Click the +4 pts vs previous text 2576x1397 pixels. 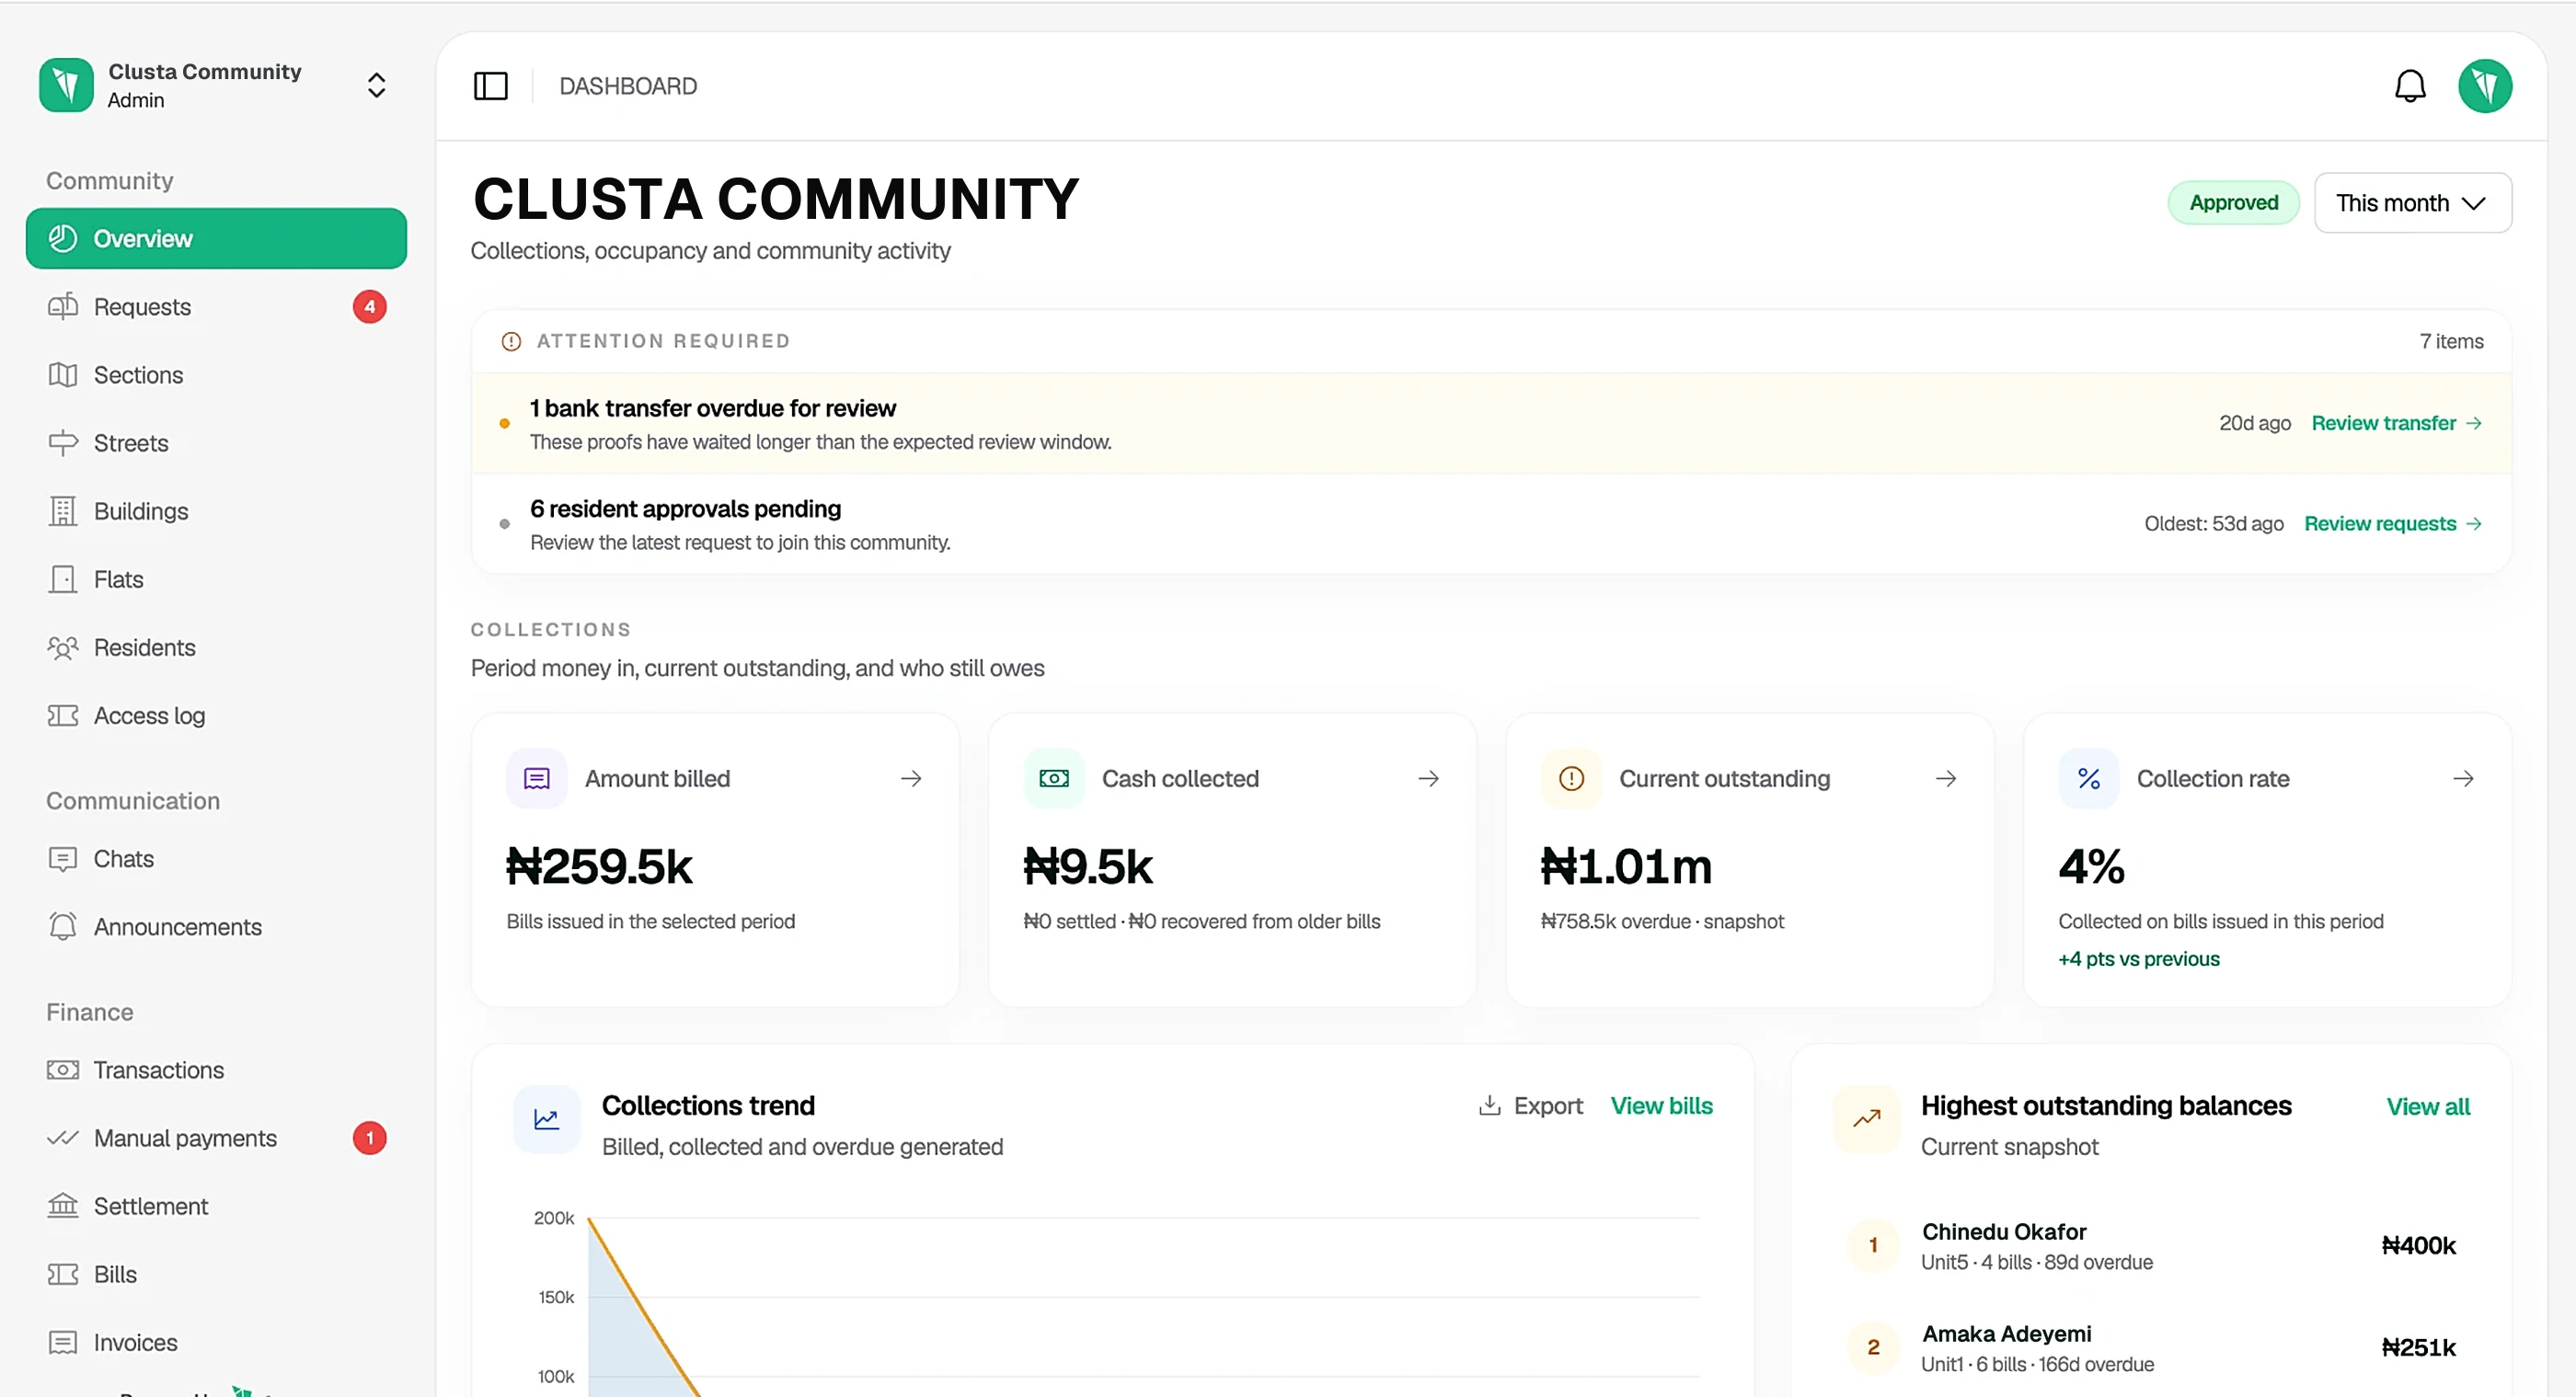tap(2139, 959)
